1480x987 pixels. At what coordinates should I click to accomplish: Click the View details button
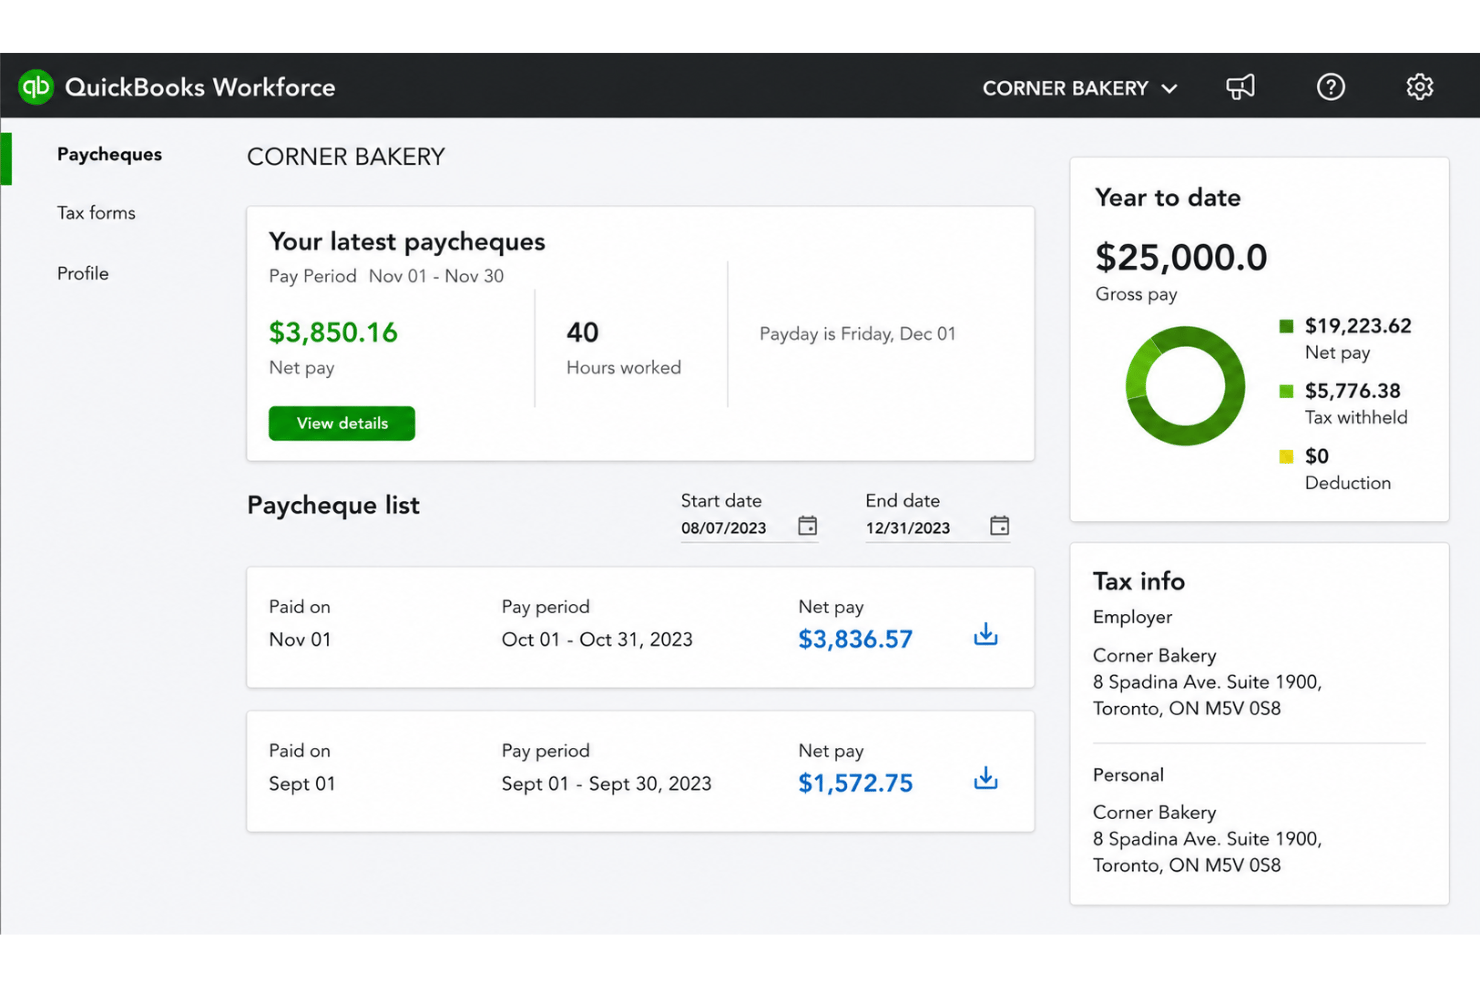point(342,423)
